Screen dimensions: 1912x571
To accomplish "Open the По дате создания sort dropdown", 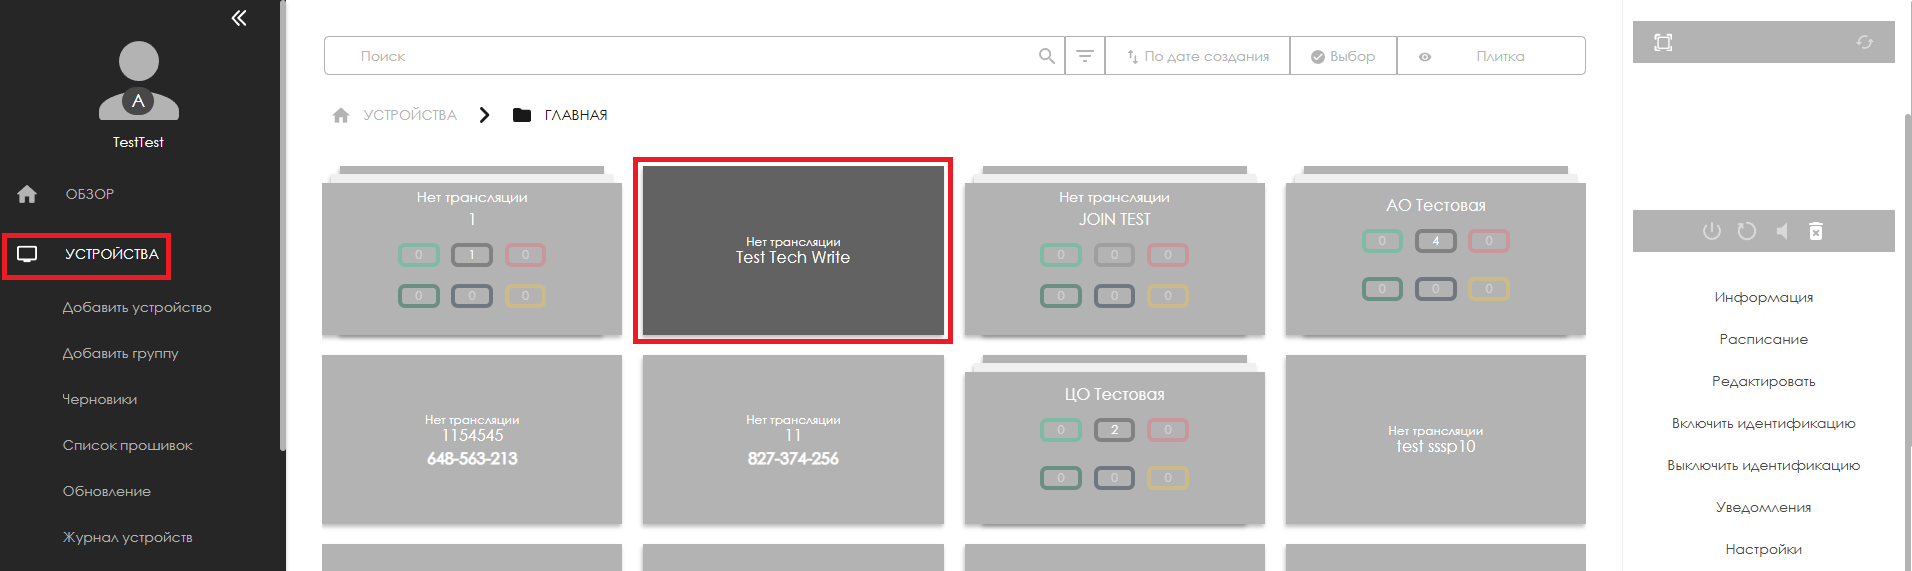I will pyautogui.click(x=1197, y=56).
